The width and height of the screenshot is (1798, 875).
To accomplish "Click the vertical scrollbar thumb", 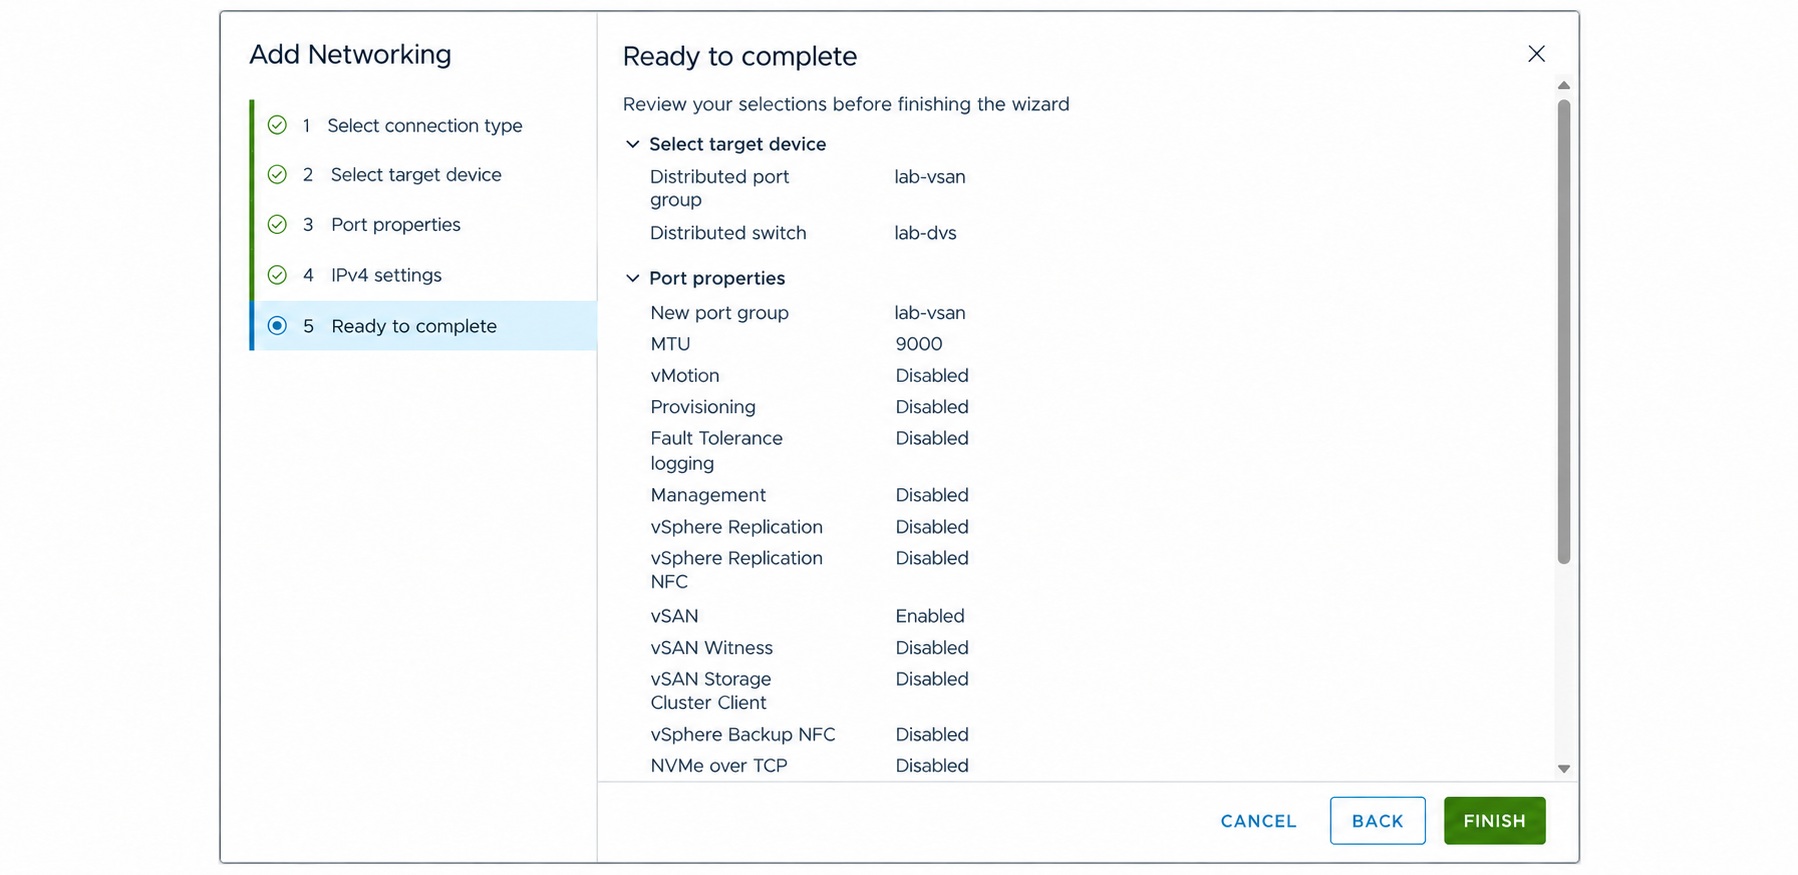I will click(1564, 331).
